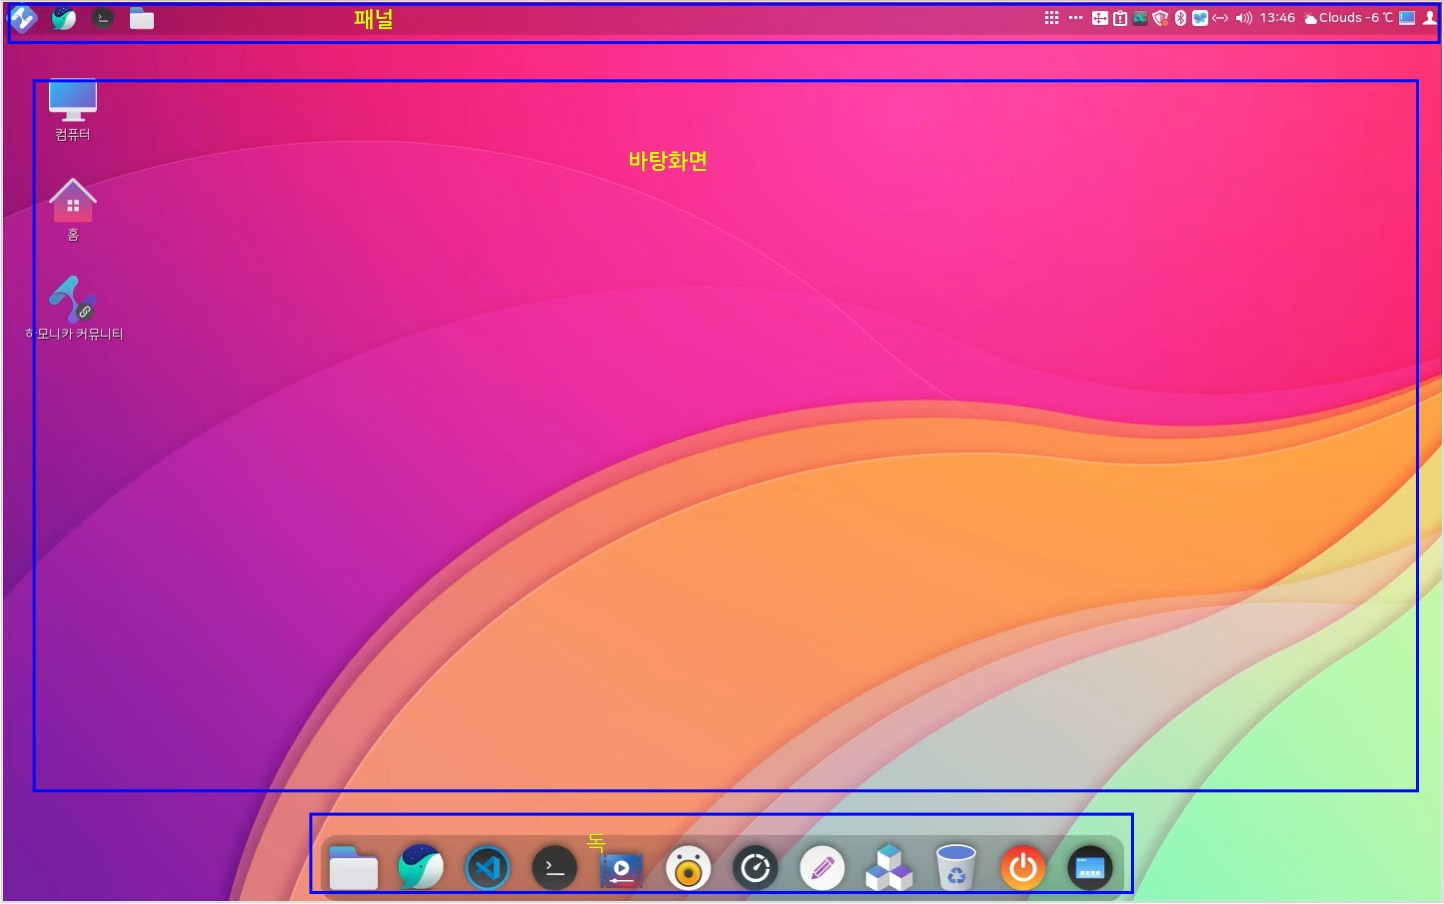Open the cubes software manager in dock
Screen dimensions: 1444x904
889,868
